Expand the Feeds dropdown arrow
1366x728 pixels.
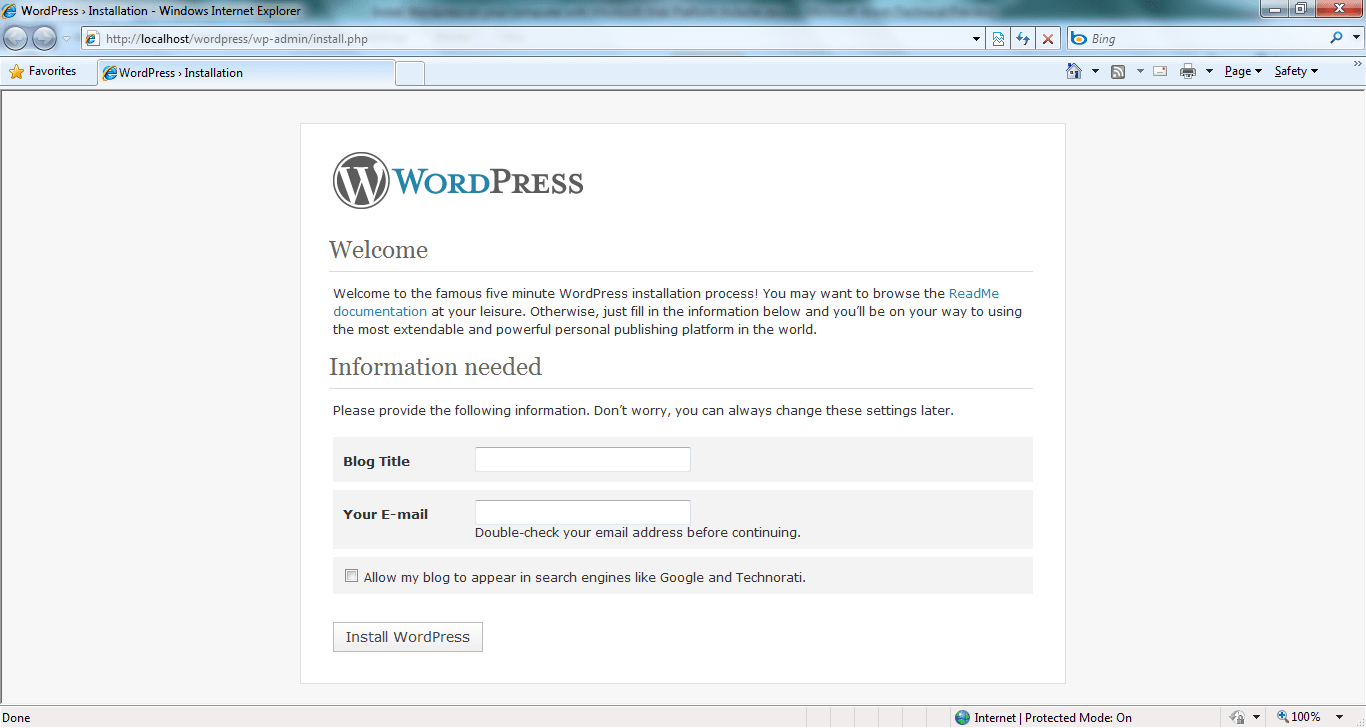(x=1139, y=71)
